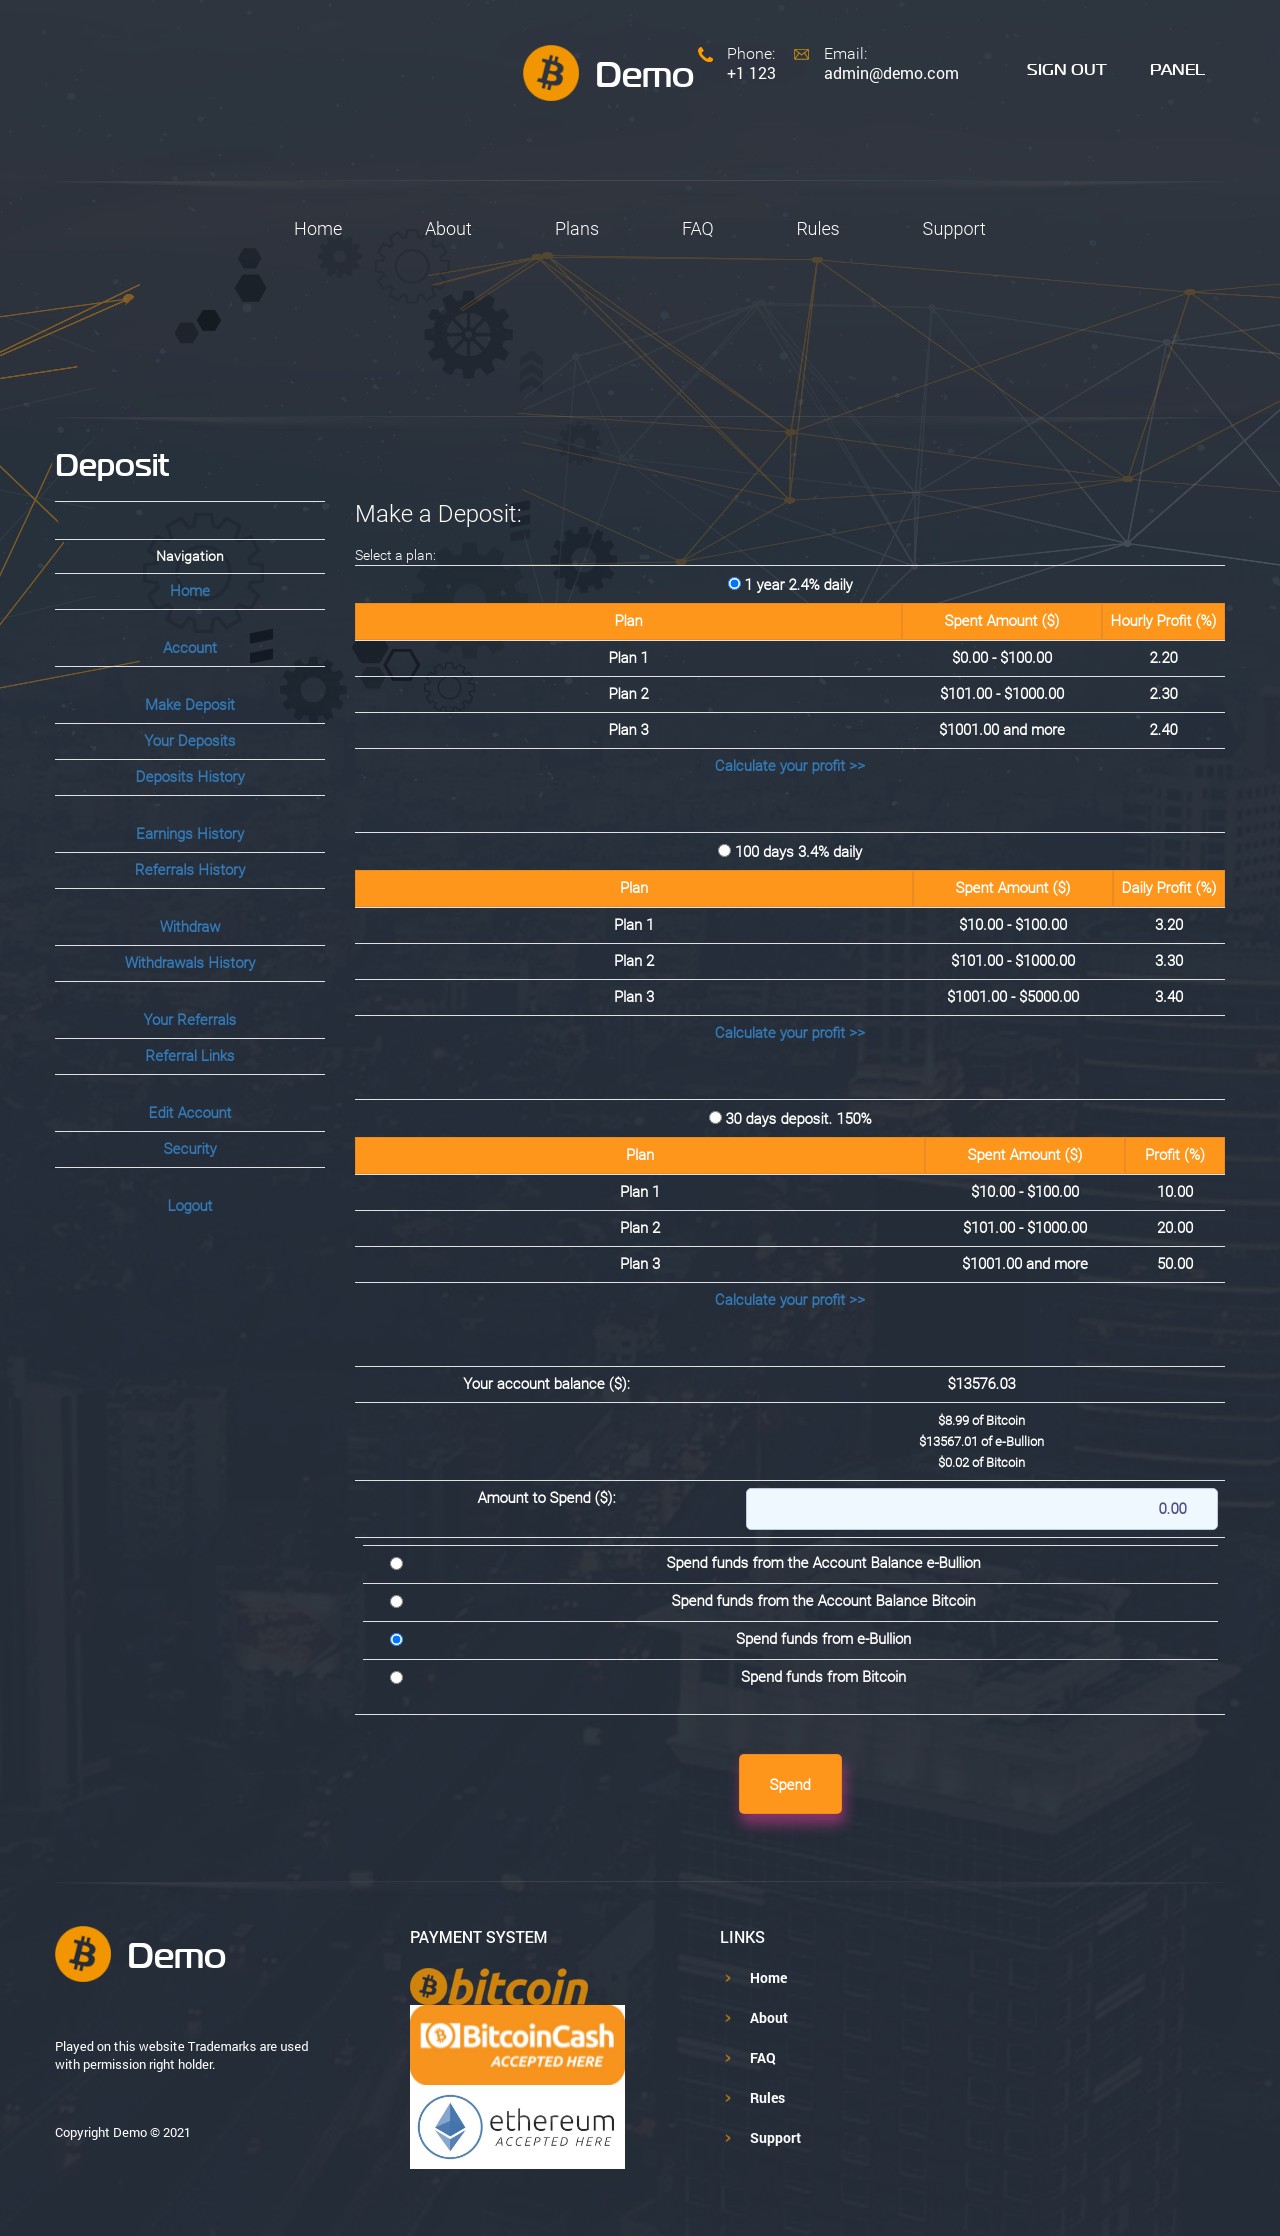The image size is (1280, 2236).
Task: Click the ethereum accepted here badge
Action: coord(517,2127)
